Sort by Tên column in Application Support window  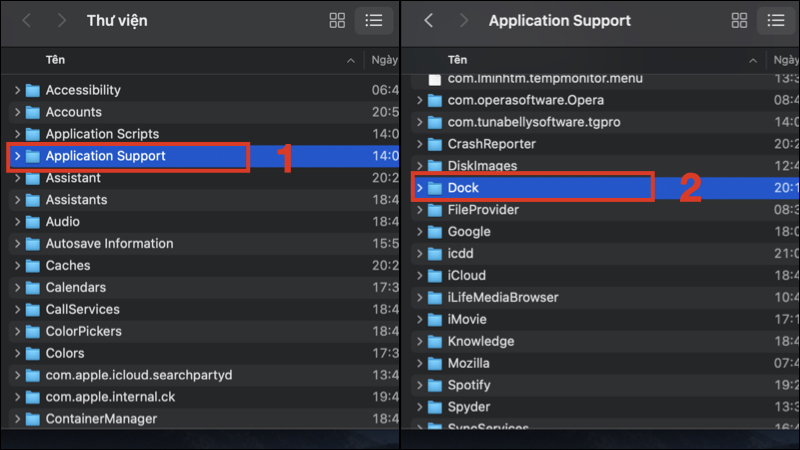click(458, 60)
